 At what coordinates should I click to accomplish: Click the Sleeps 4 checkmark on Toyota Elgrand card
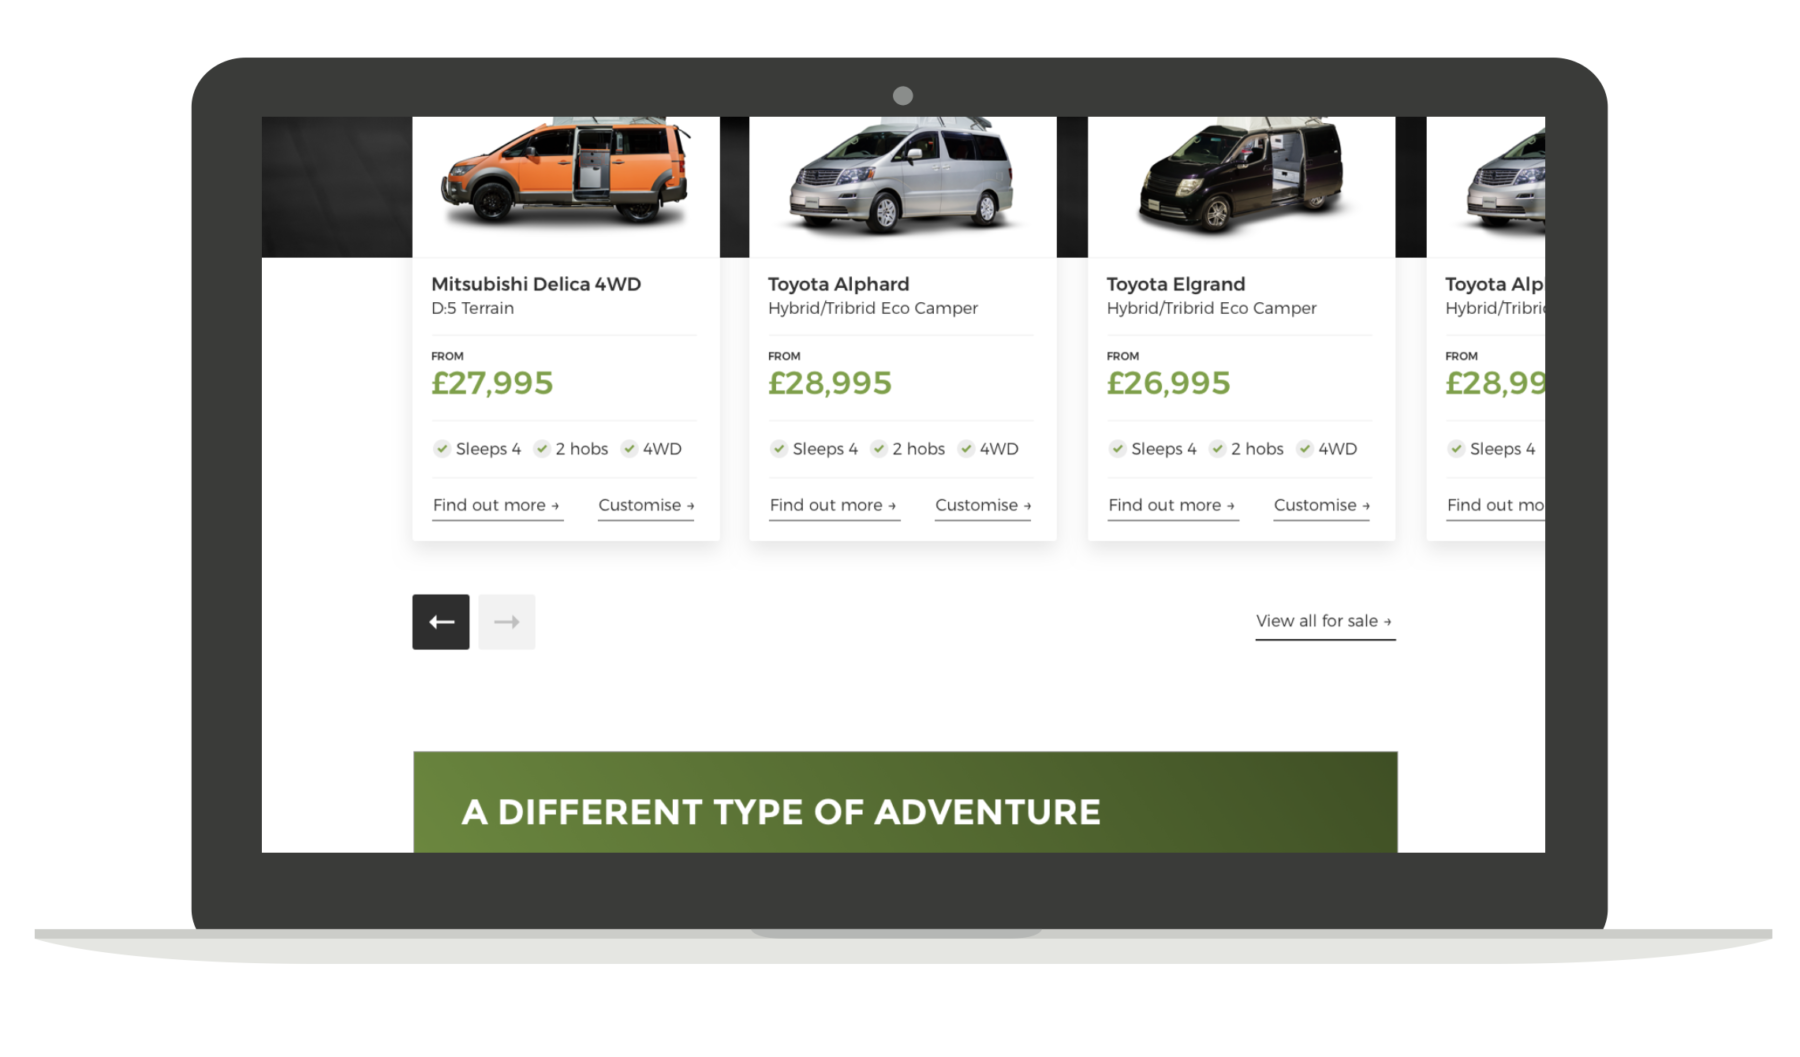(x=1118, y=449)
